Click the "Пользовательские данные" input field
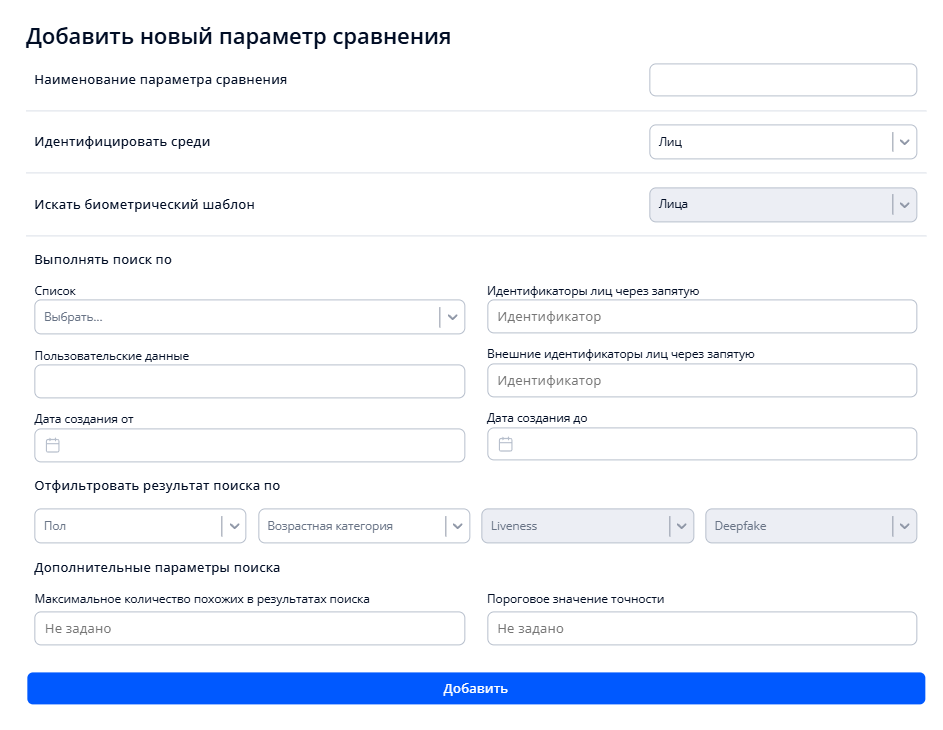The width and height of the screenshot is (943, 730). click(x=249, y=381)
